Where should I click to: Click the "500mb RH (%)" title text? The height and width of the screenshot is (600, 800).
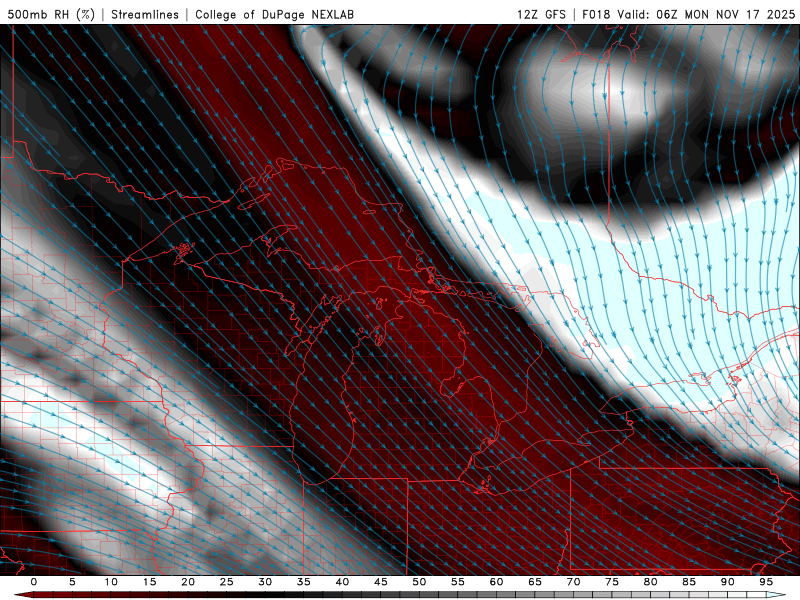pos(51,14)
